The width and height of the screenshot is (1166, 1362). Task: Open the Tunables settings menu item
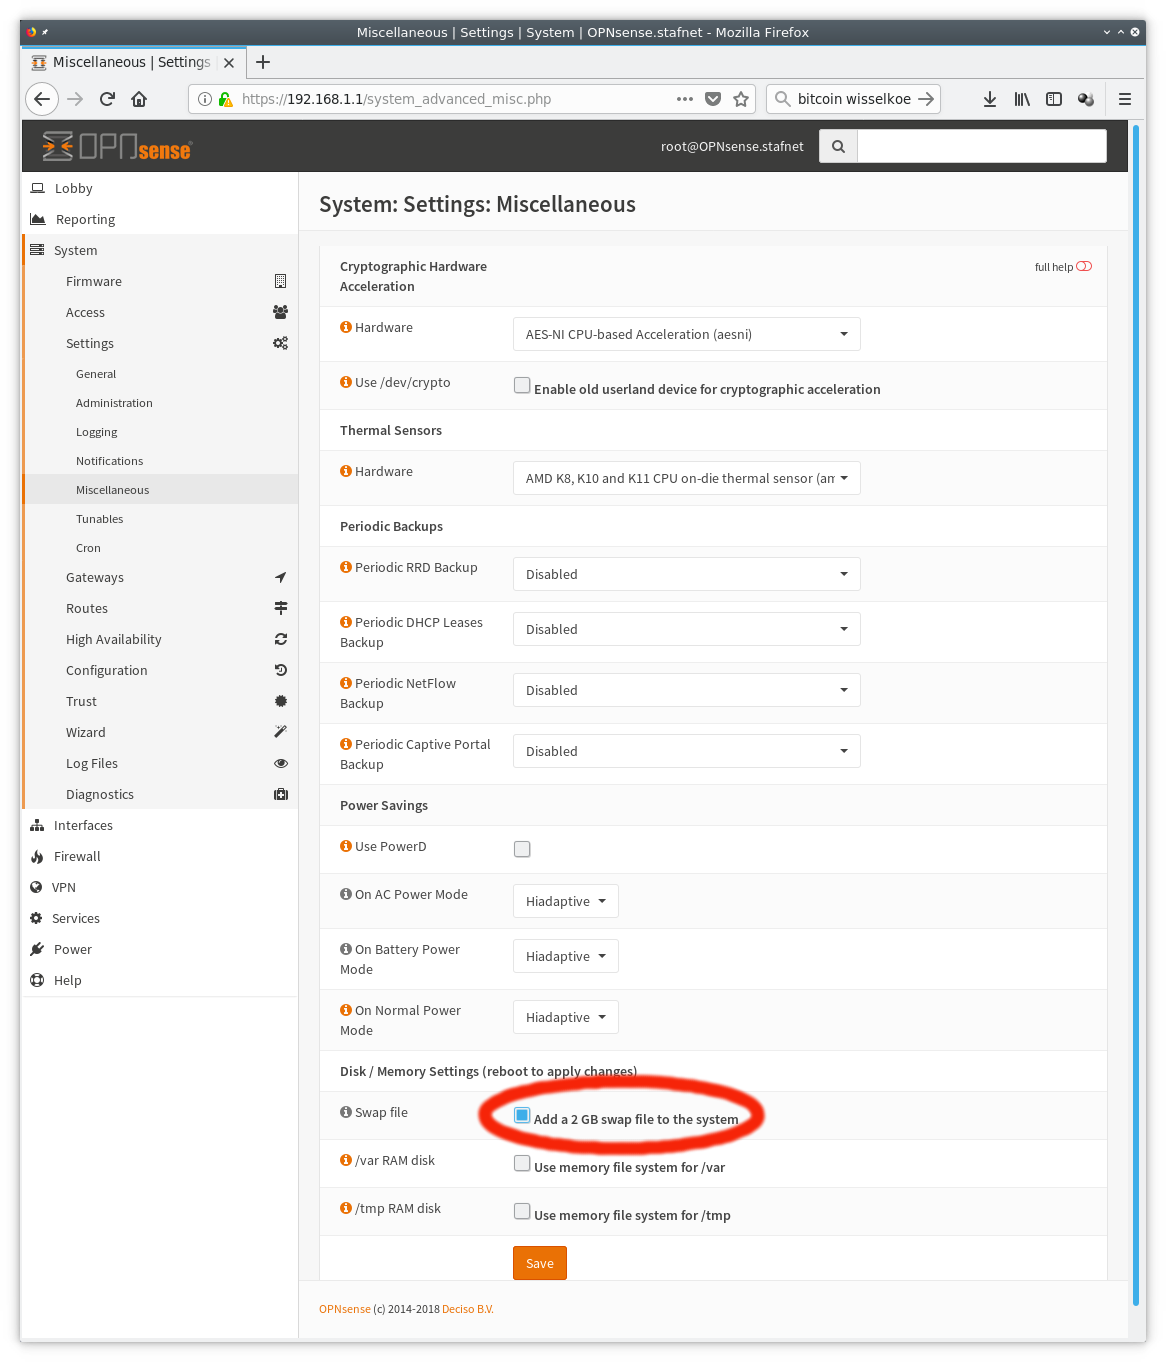click(x=100, y=519)
